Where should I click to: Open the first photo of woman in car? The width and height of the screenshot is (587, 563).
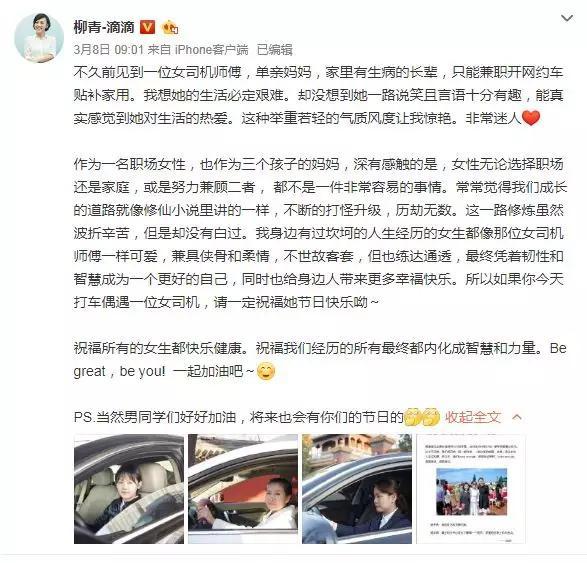point(129,489)
